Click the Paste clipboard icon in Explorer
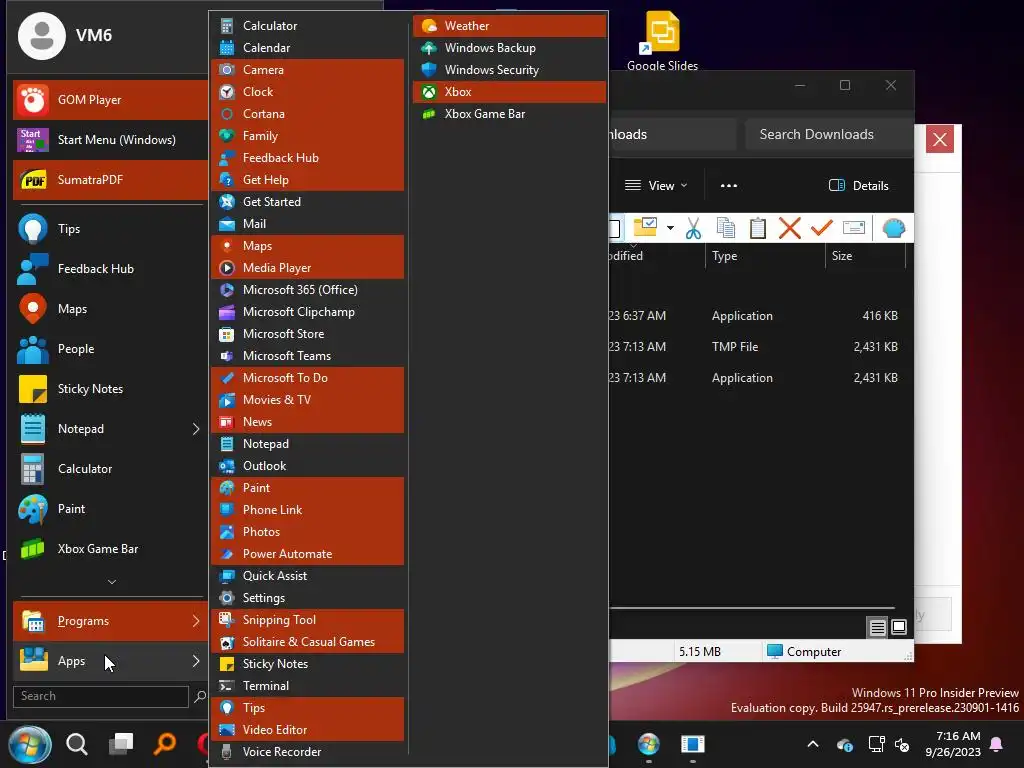This screenshot has height=768, width=1024. (x=758, y=229)
